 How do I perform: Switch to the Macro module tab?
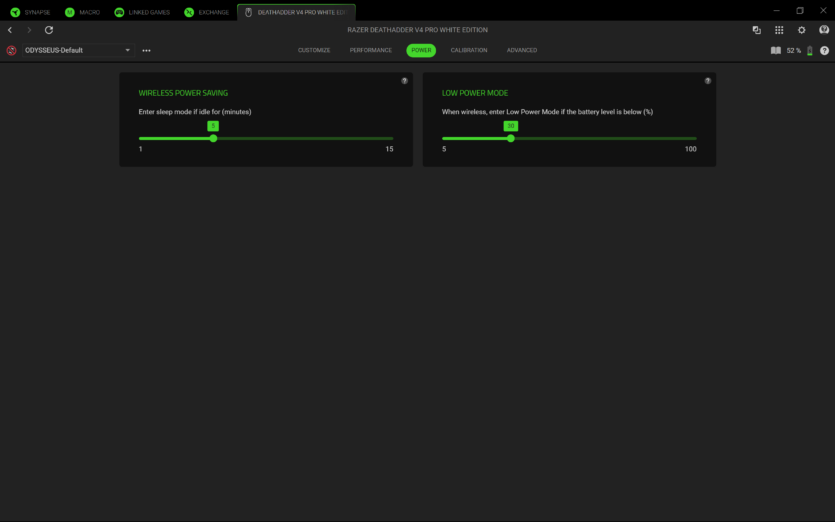(83, 12)
